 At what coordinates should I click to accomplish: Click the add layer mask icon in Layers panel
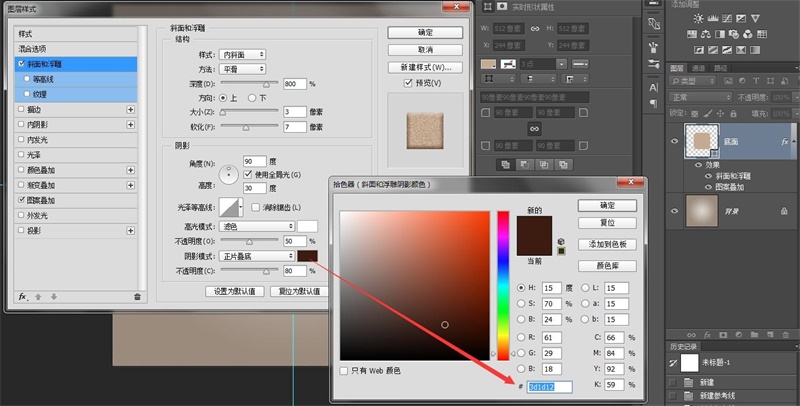[723, 335]
